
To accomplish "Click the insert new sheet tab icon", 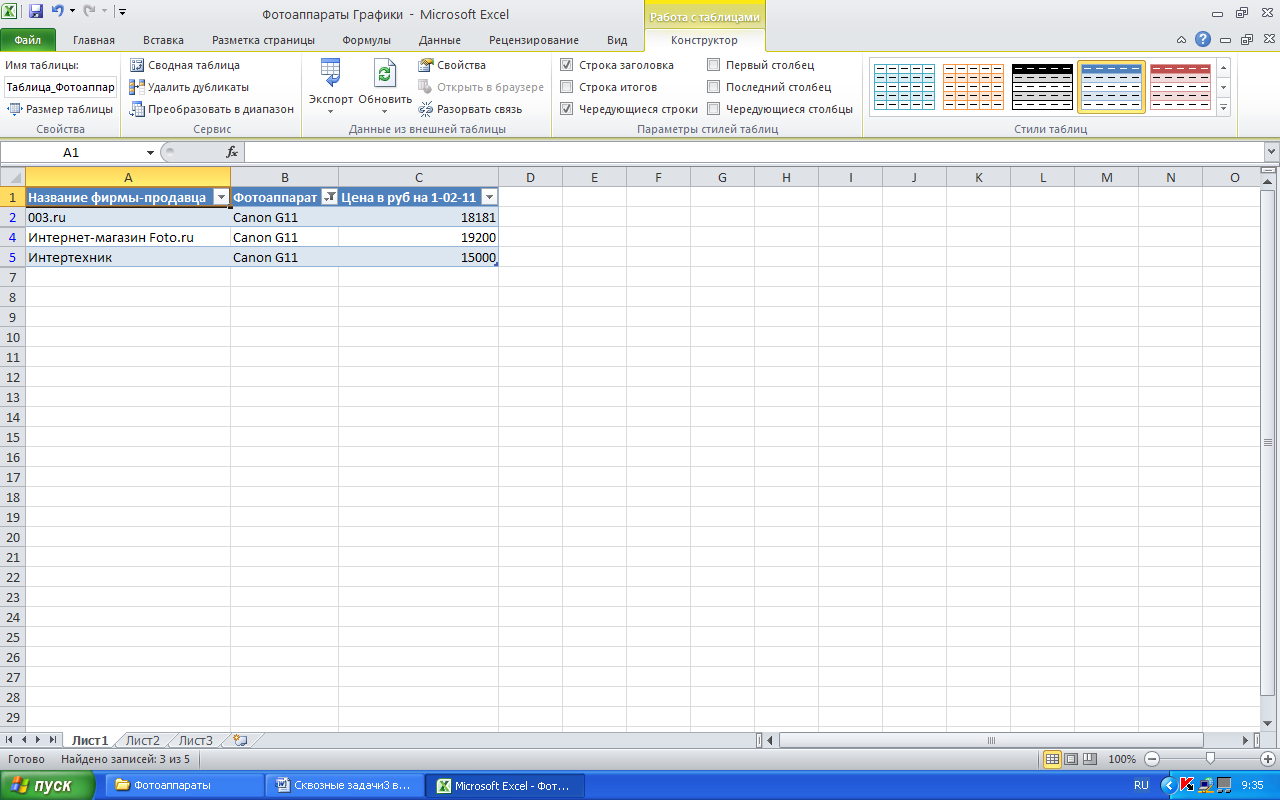I will (x=239, y=741).
